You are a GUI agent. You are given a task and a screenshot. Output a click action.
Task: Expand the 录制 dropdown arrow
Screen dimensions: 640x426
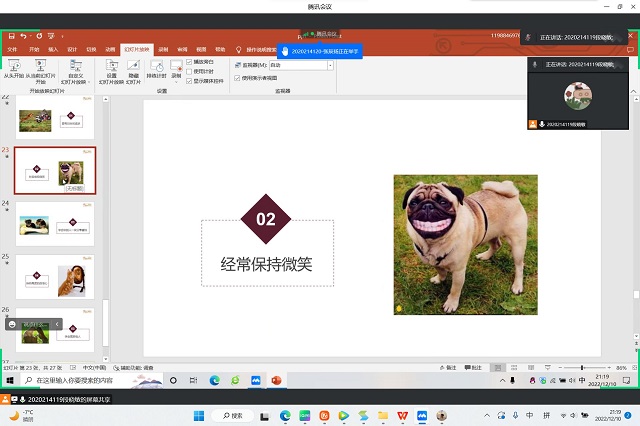tap(176, 76)
